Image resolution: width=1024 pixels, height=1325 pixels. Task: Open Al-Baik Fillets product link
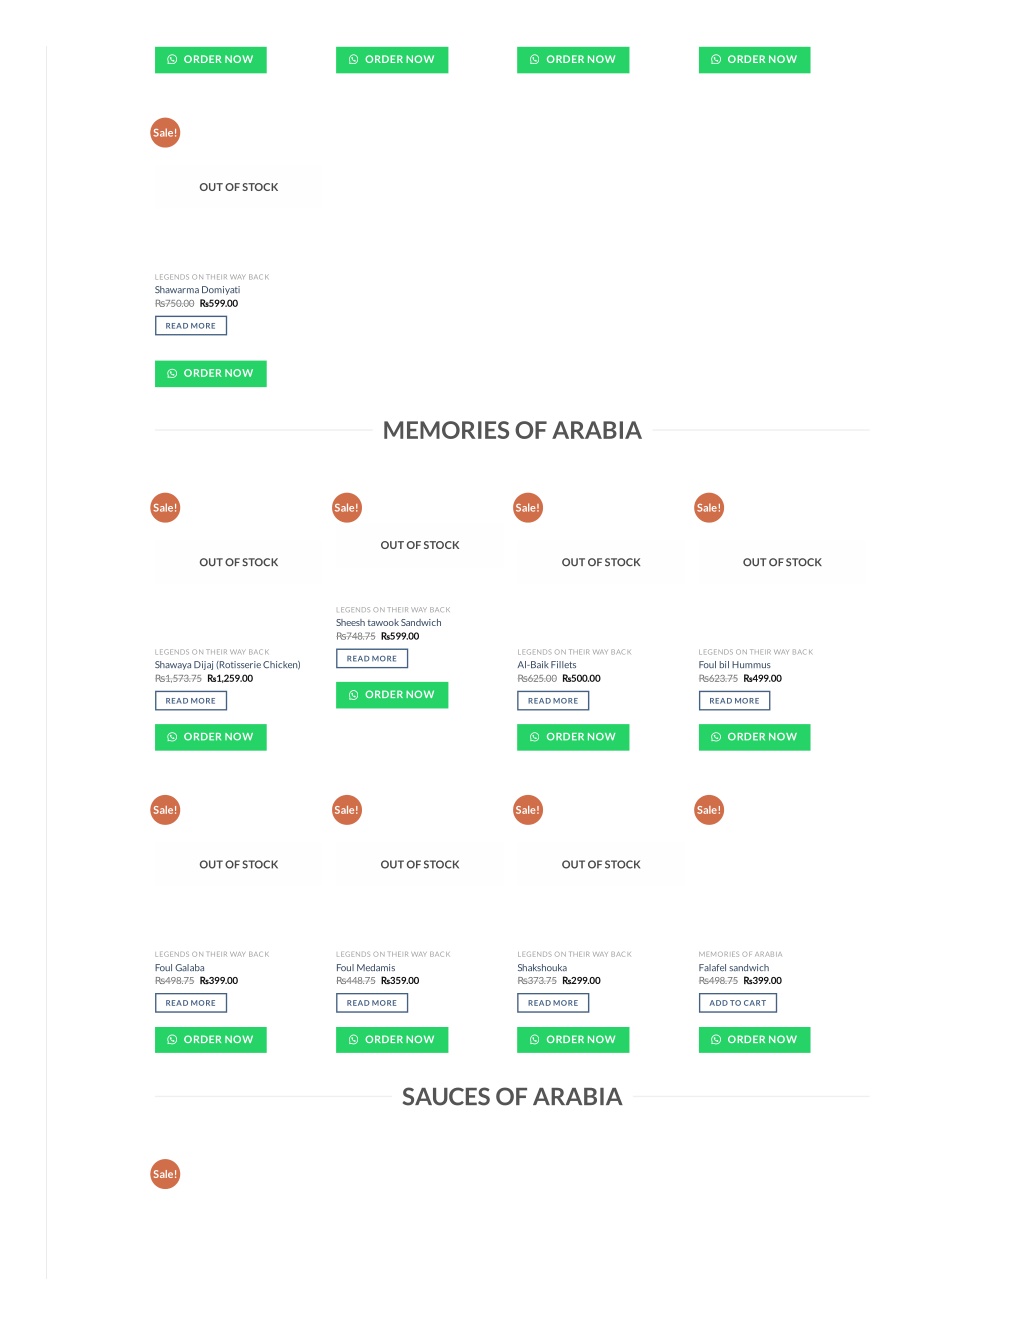pyautogui.click(x=547, y=665)
